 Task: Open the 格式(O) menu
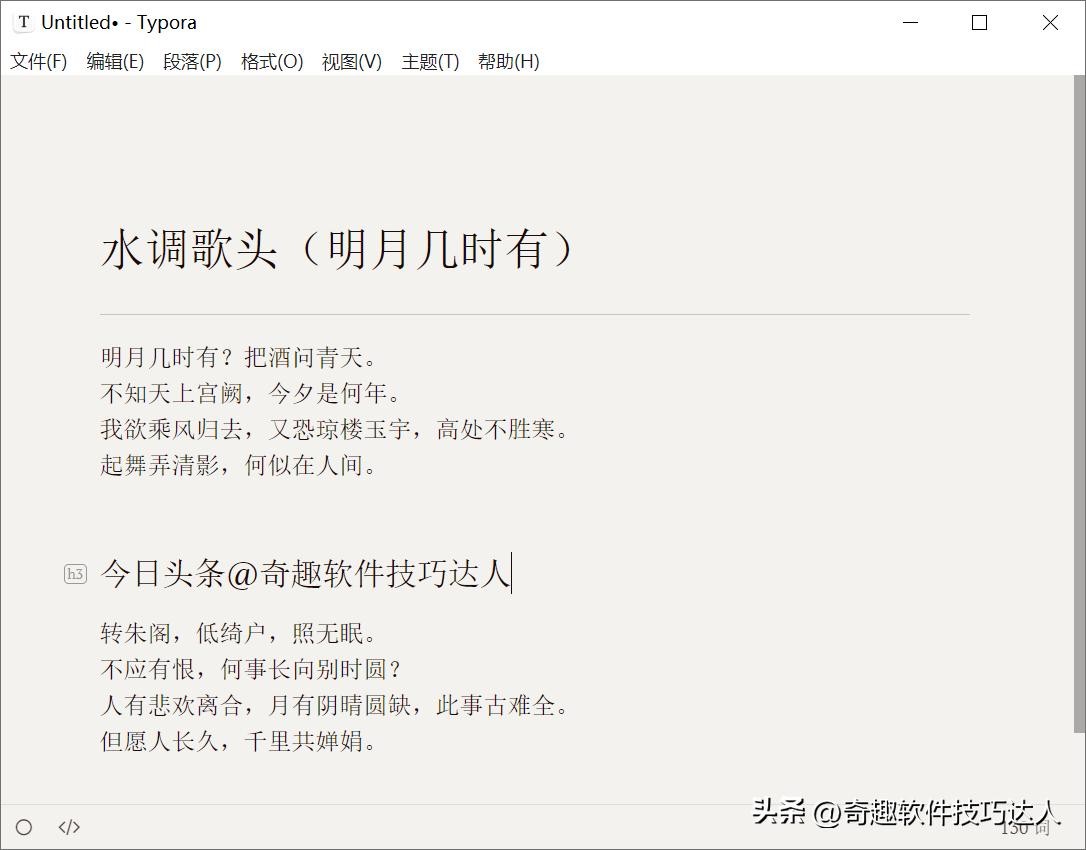[x=271, y=62]
